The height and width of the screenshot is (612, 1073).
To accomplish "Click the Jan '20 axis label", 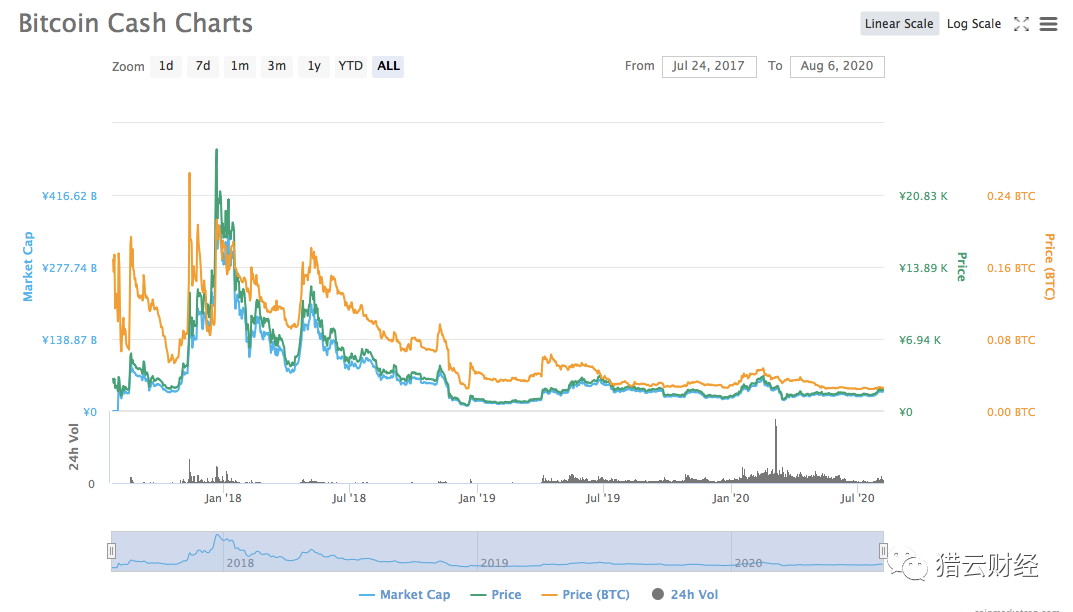I will click(x=731, y=498).
